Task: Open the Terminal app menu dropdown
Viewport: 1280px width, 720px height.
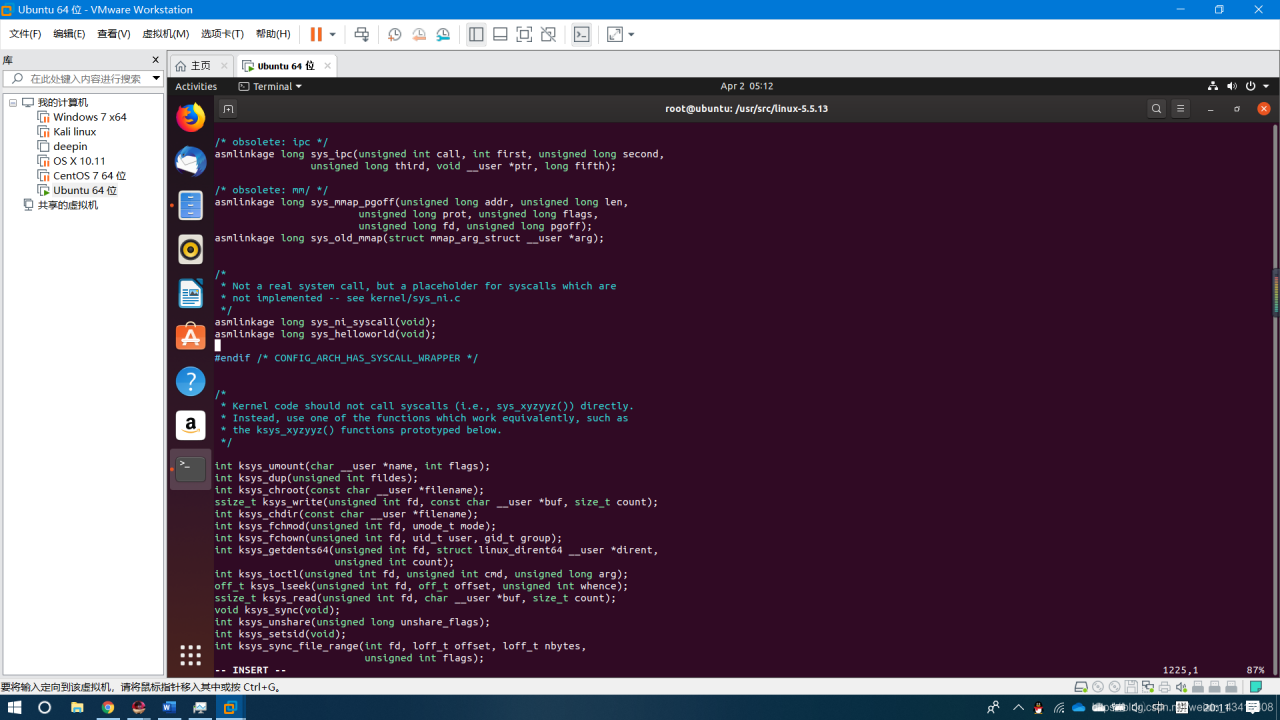Action: coord(270,86)
